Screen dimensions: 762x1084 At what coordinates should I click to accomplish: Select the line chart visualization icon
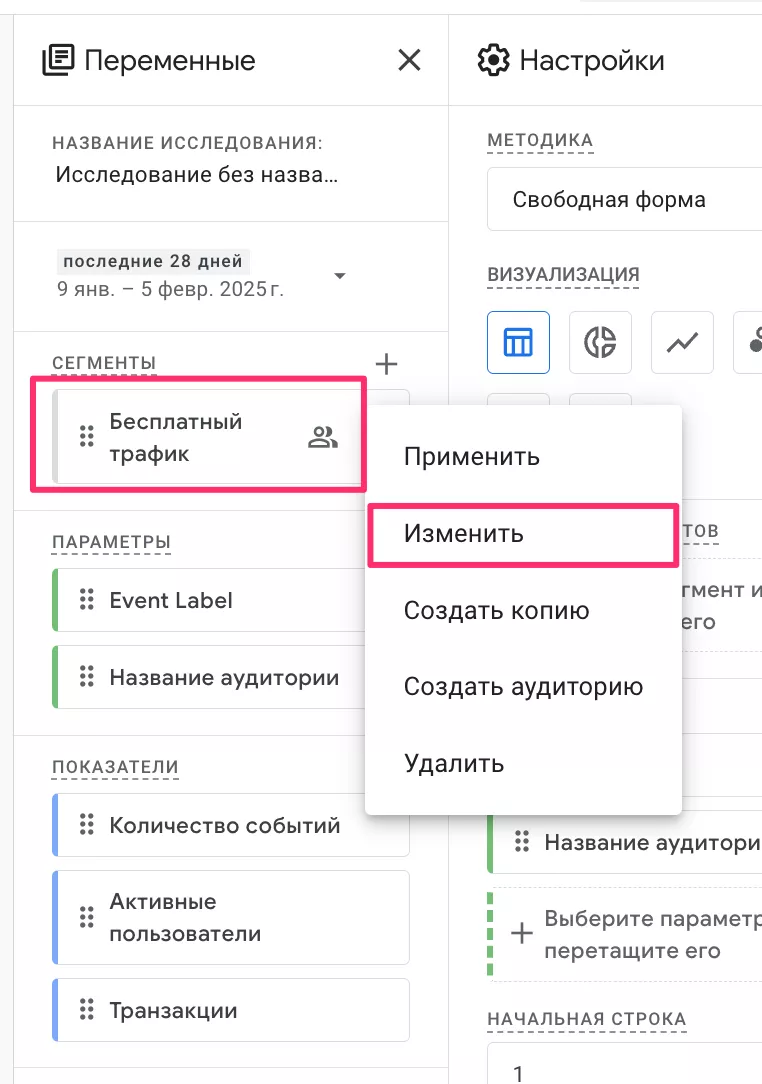(682, 342)
